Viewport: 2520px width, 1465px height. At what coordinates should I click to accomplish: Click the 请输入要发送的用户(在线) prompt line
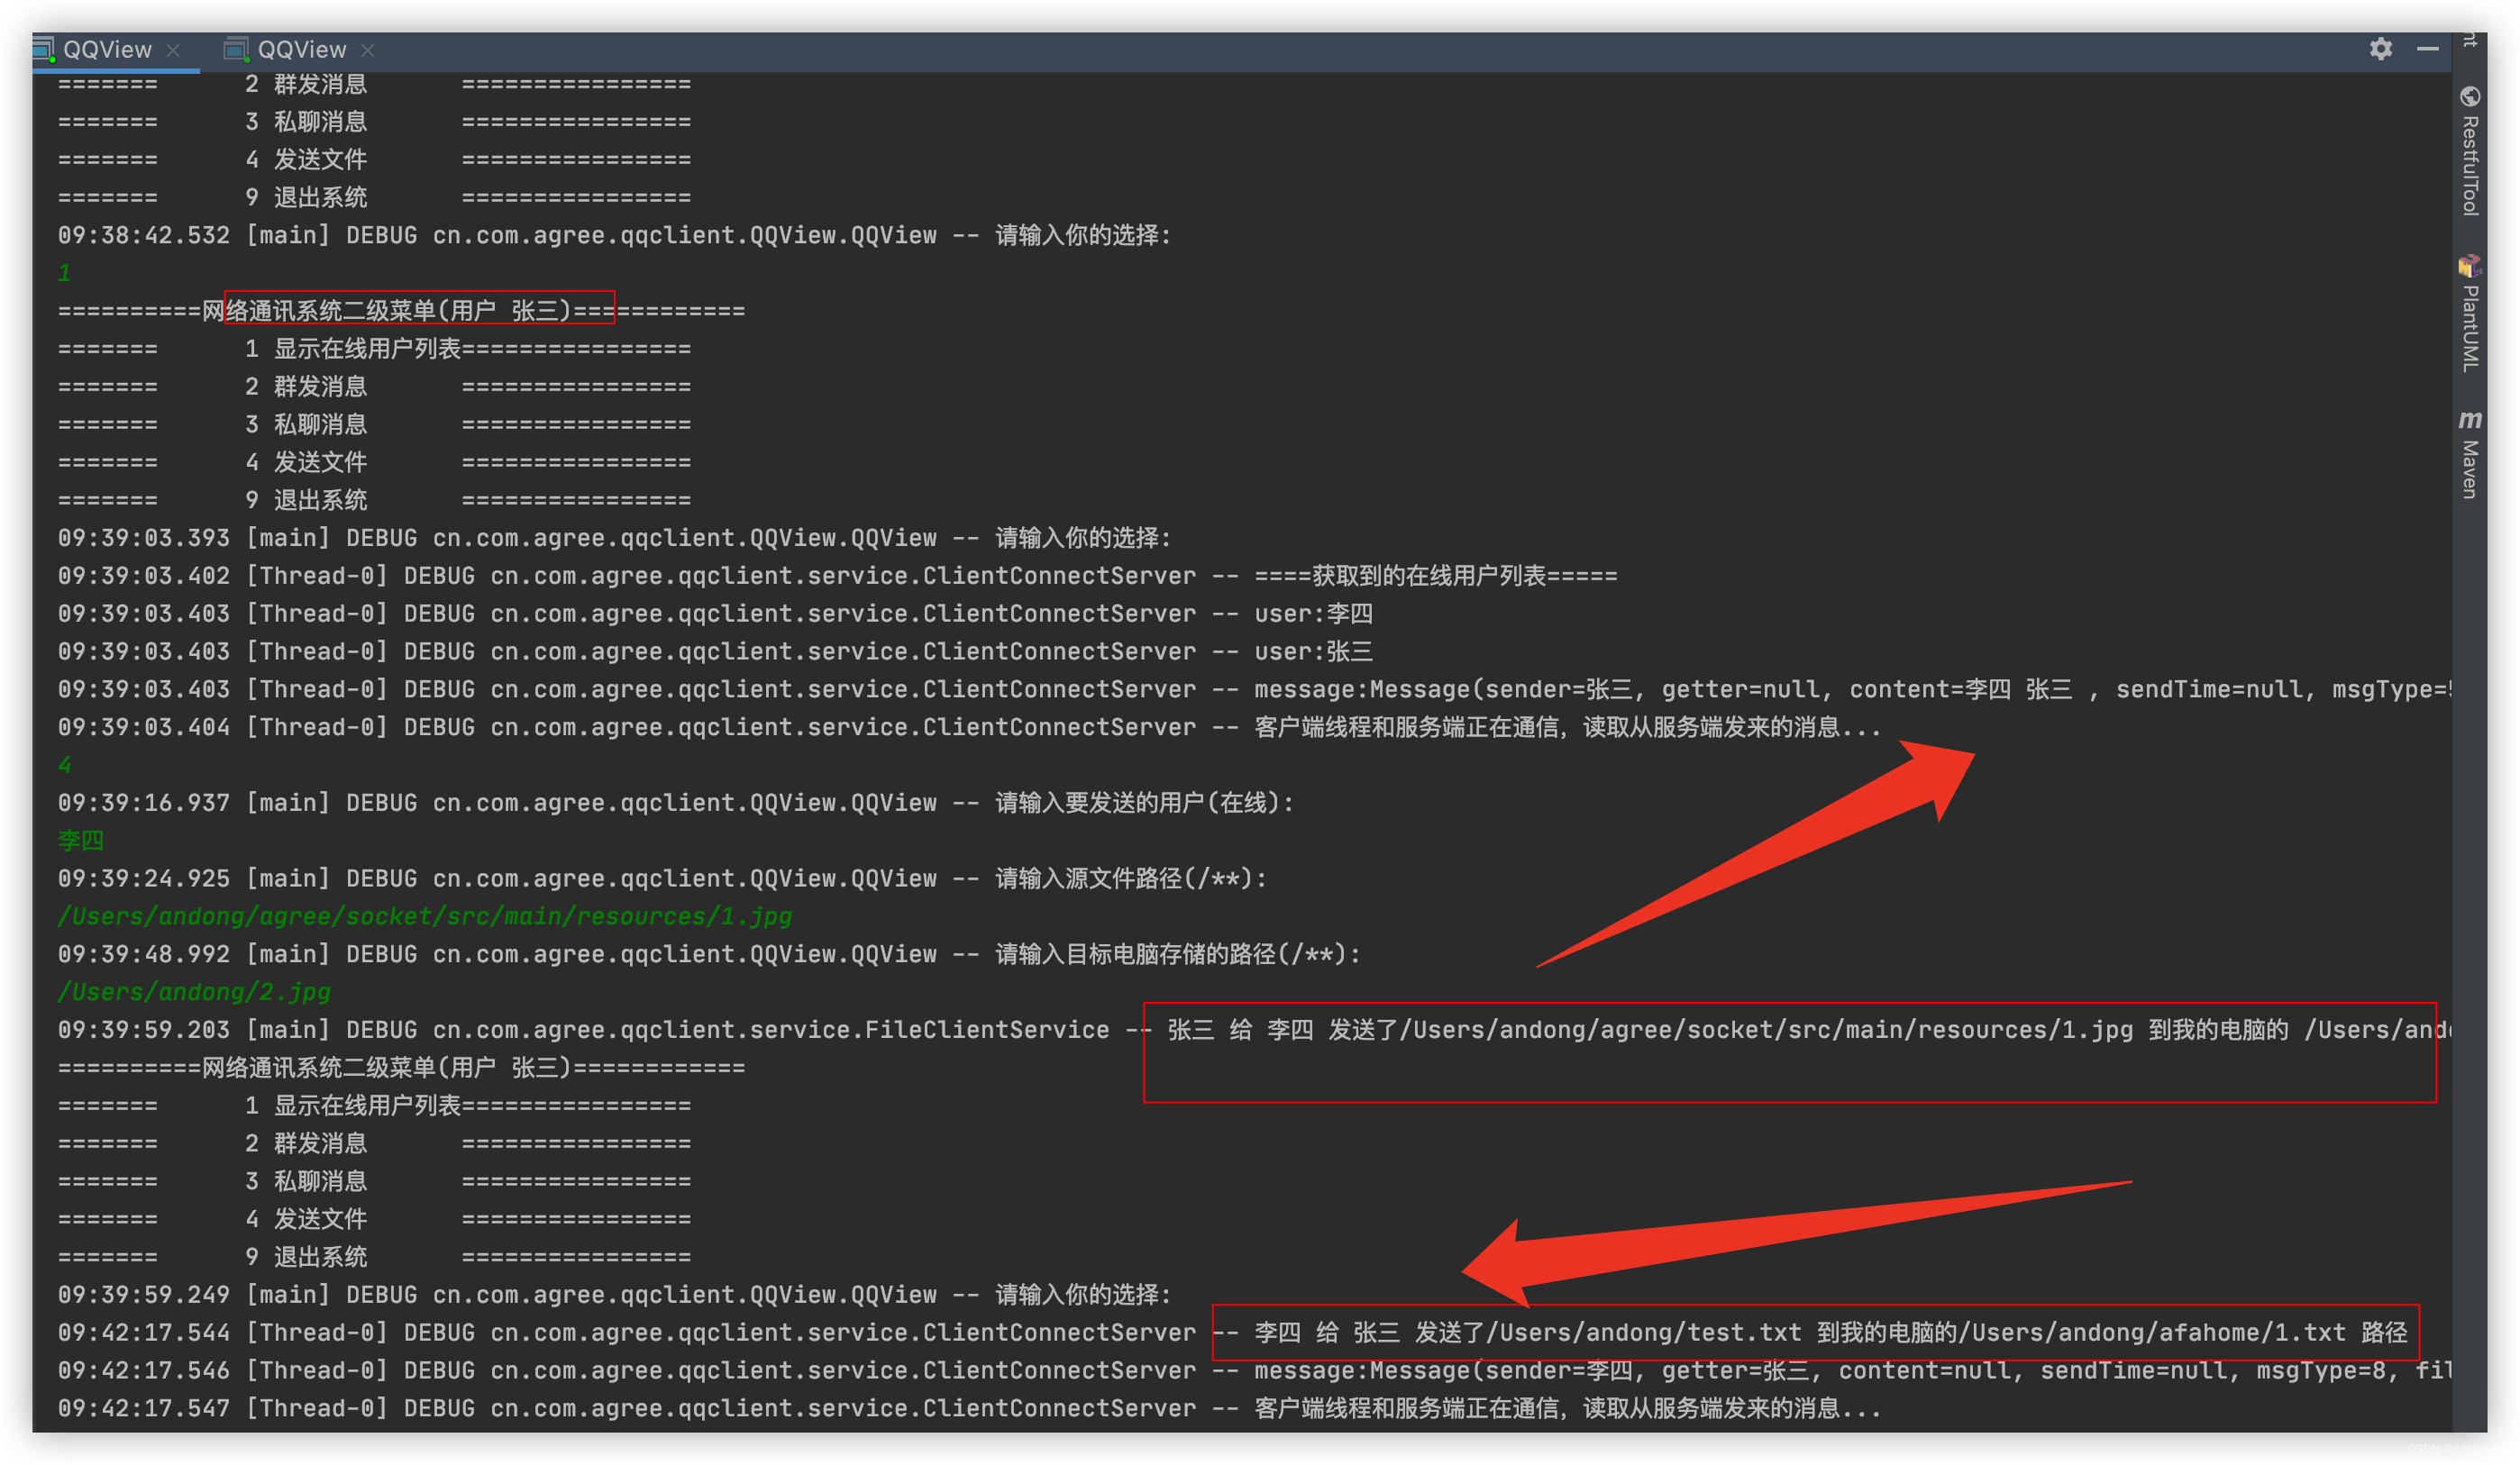[676, 803]
